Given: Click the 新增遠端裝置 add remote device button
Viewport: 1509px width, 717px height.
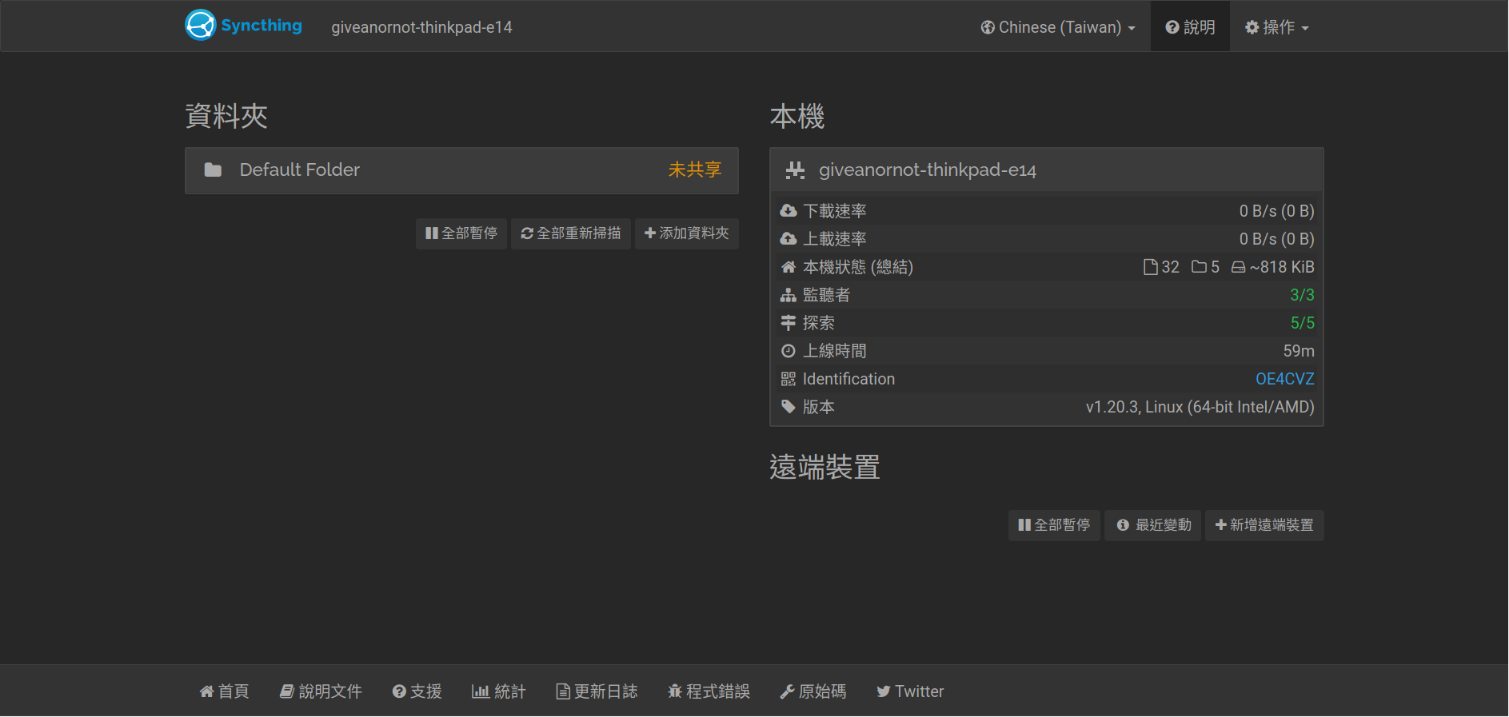Looking at the screenshot, I should coord(1264,525).
